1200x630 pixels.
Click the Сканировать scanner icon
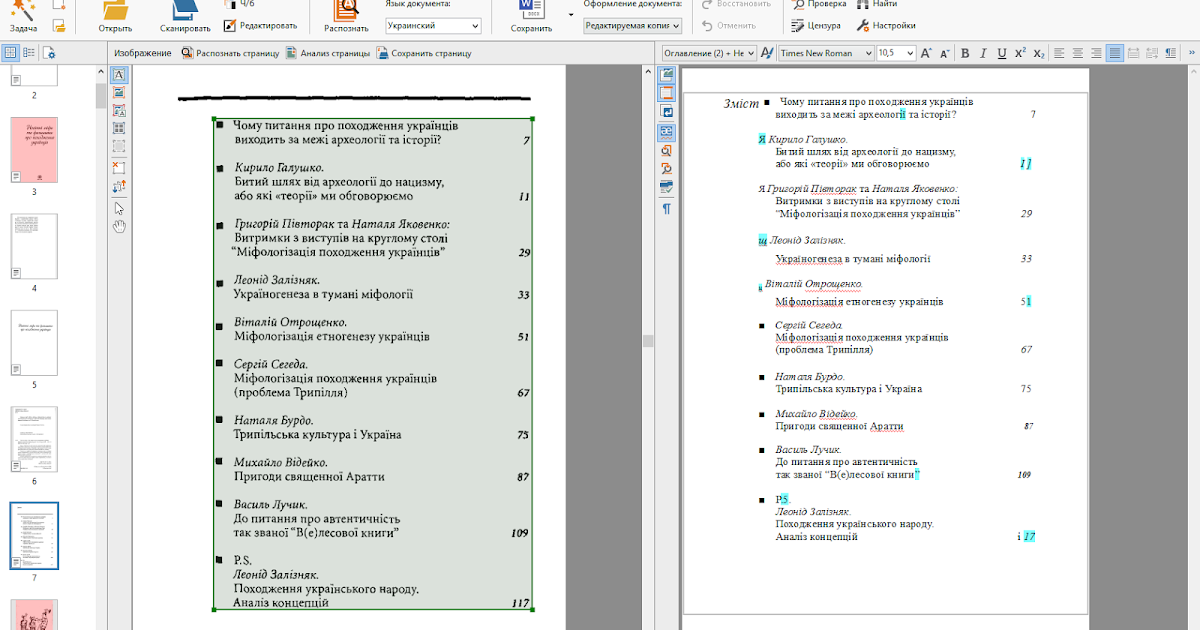click(x=184, y=8)
